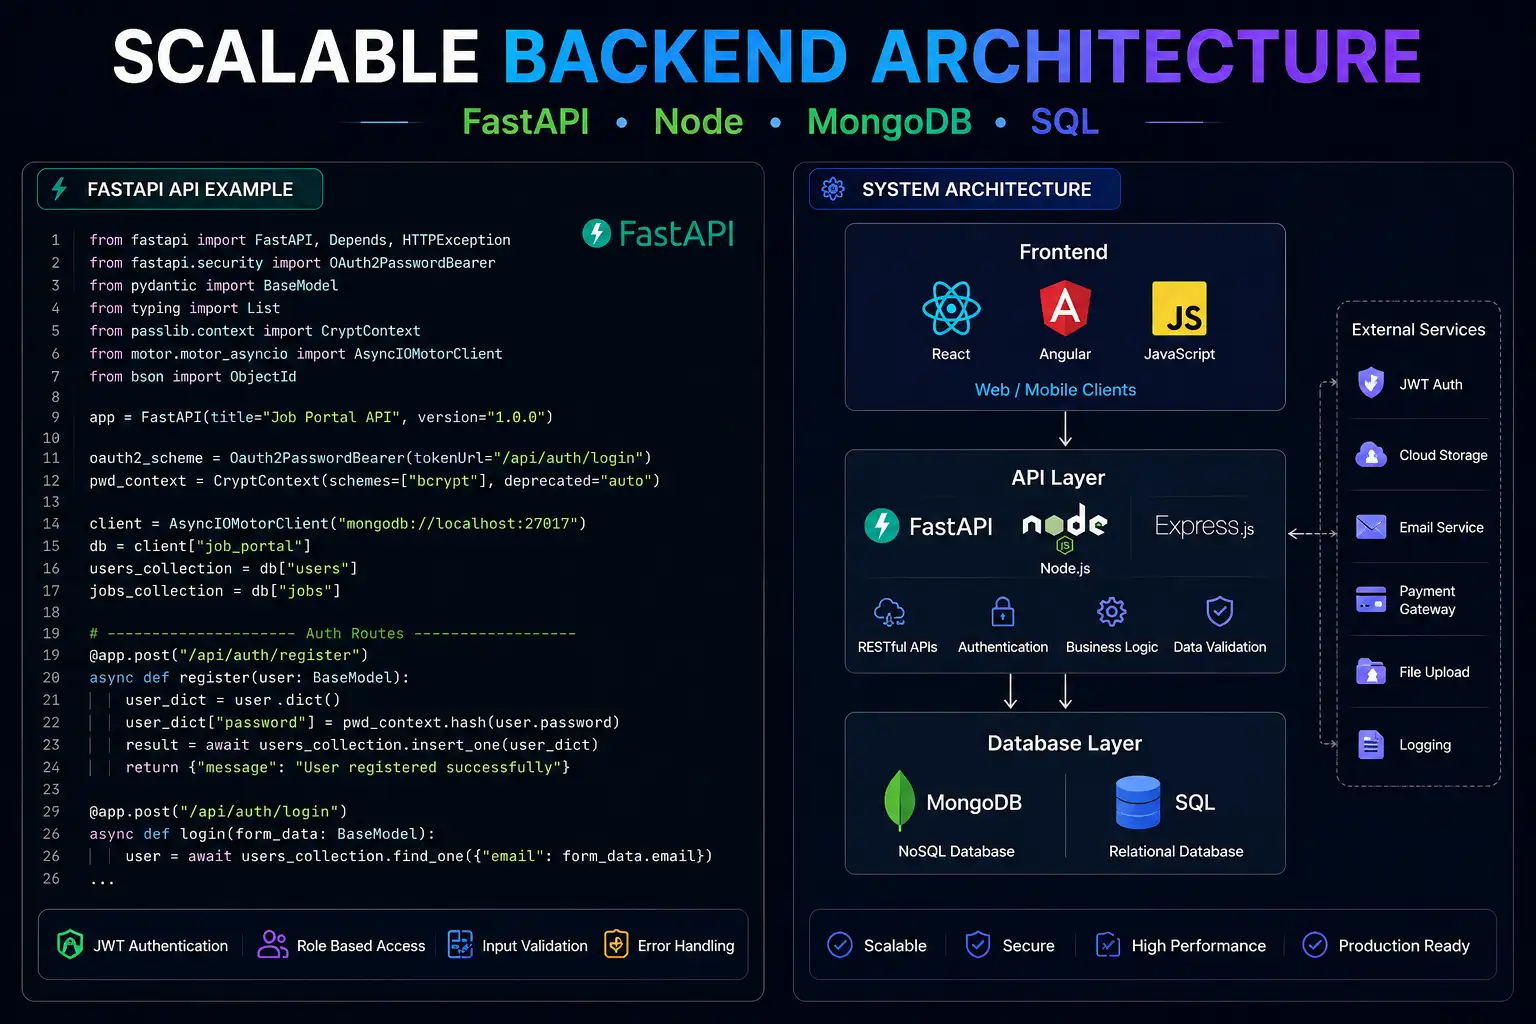Click the Web / Mobile Clients link

point(1055,390)
